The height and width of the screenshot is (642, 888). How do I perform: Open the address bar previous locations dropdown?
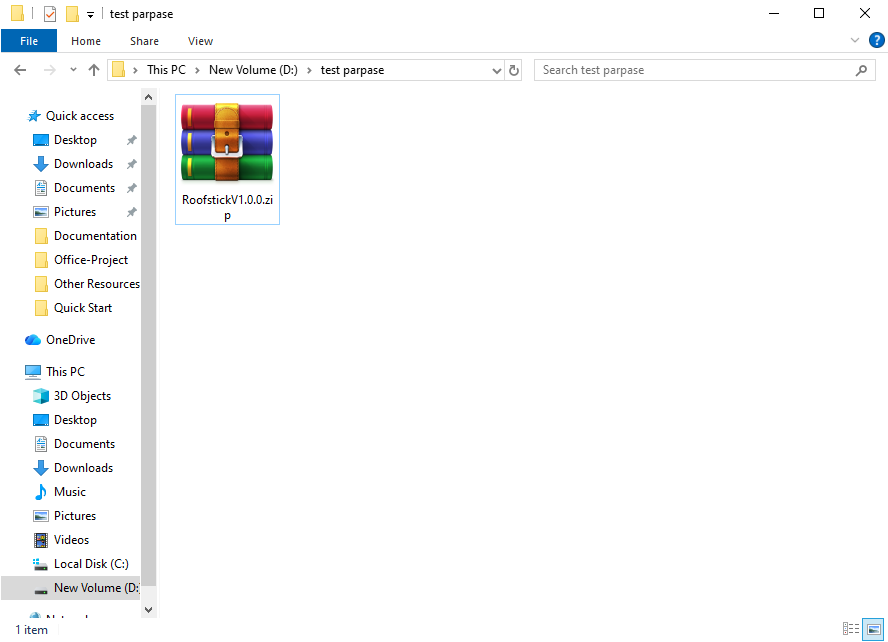[x=497, y=70]
